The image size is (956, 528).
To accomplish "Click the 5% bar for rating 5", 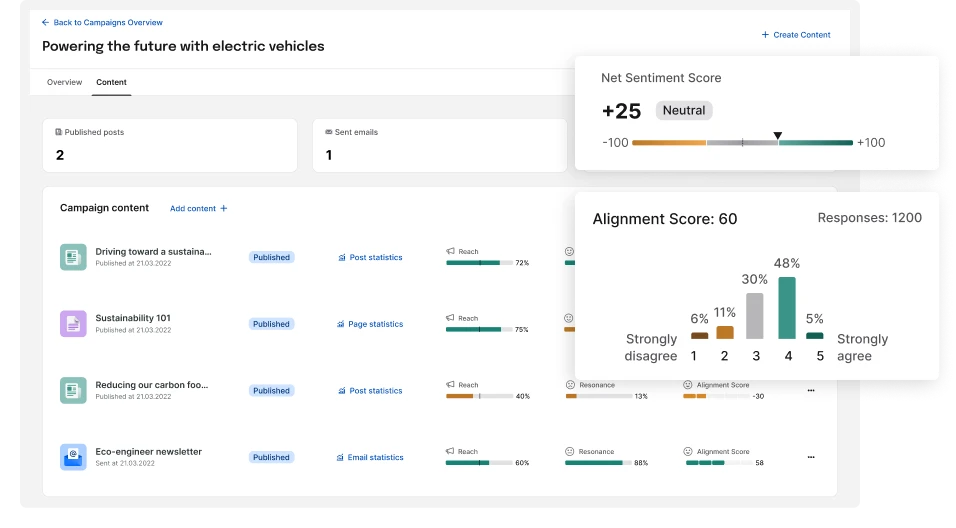I will tap(815, 335).
